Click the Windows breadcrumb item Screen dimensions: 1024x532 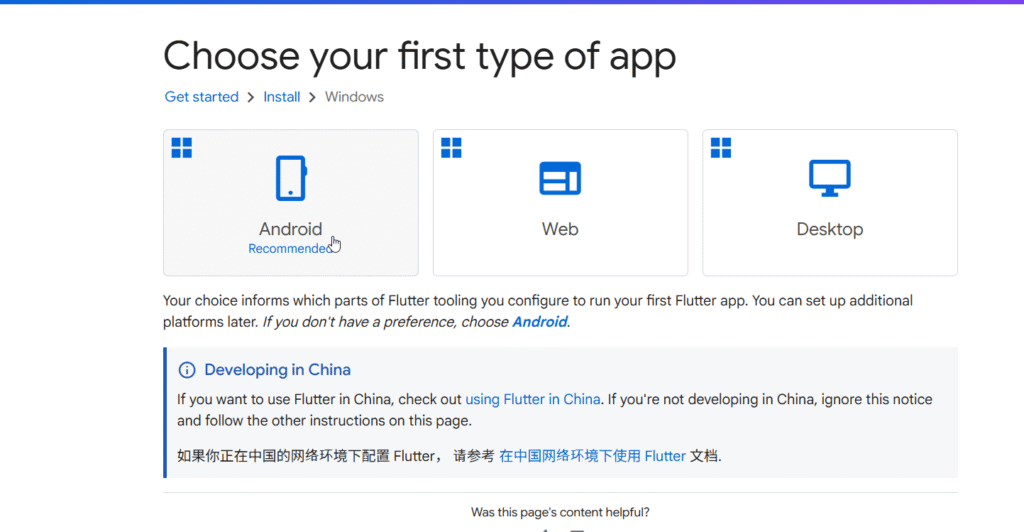click(354, 97)
